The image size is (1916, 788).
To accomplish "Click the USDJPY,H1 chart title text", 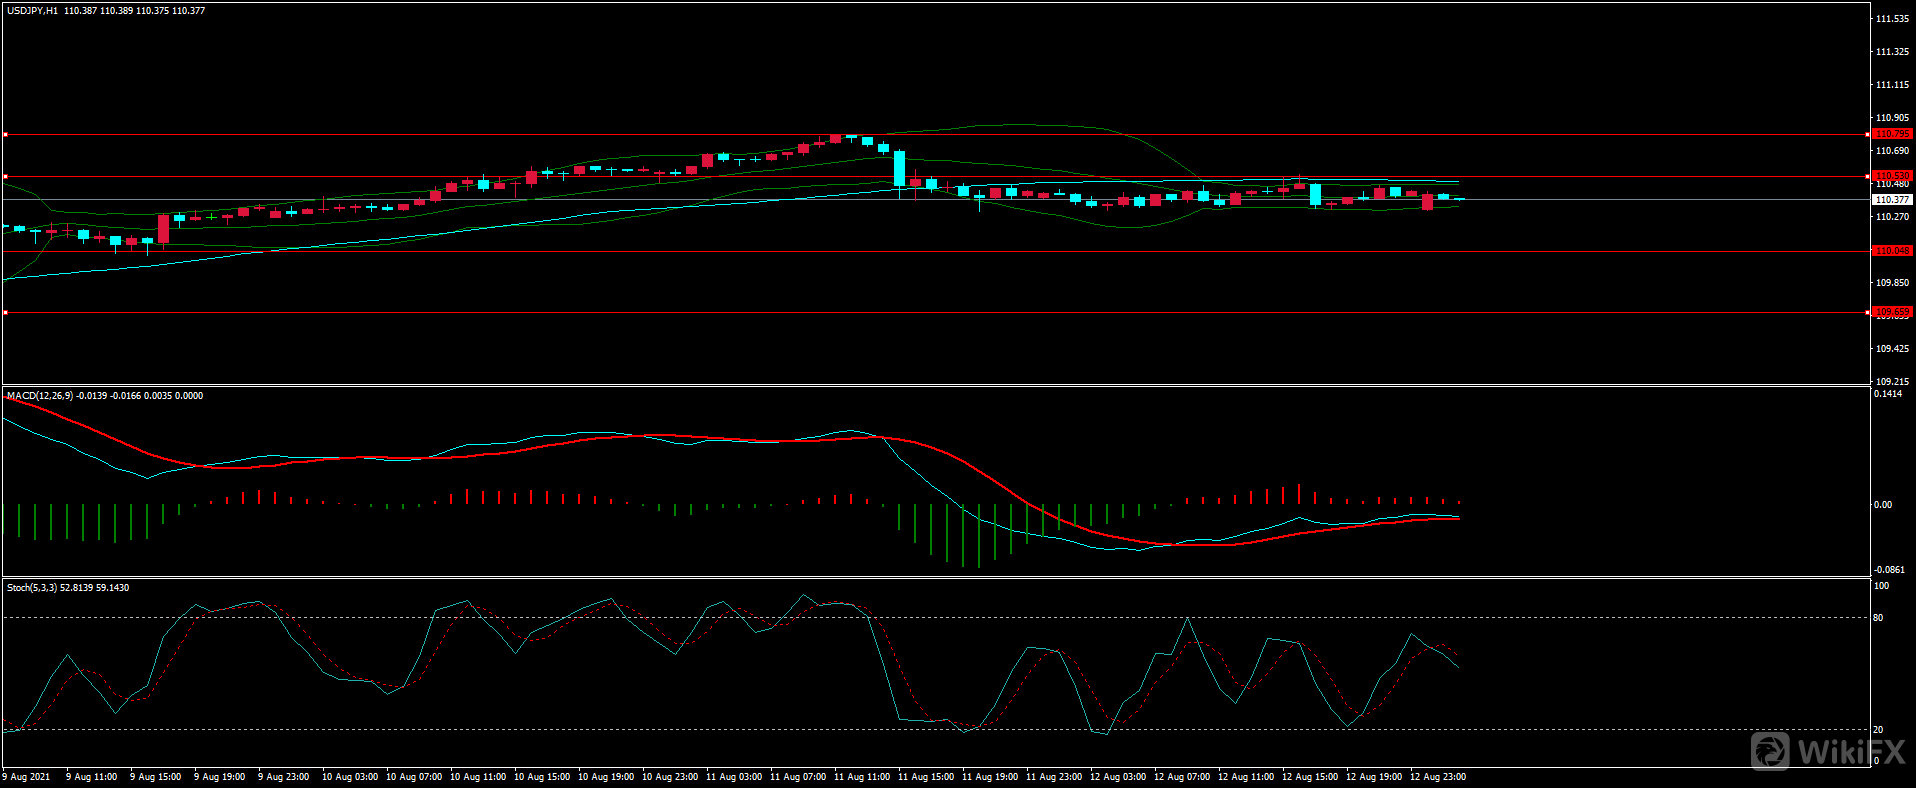I will 32,11.
